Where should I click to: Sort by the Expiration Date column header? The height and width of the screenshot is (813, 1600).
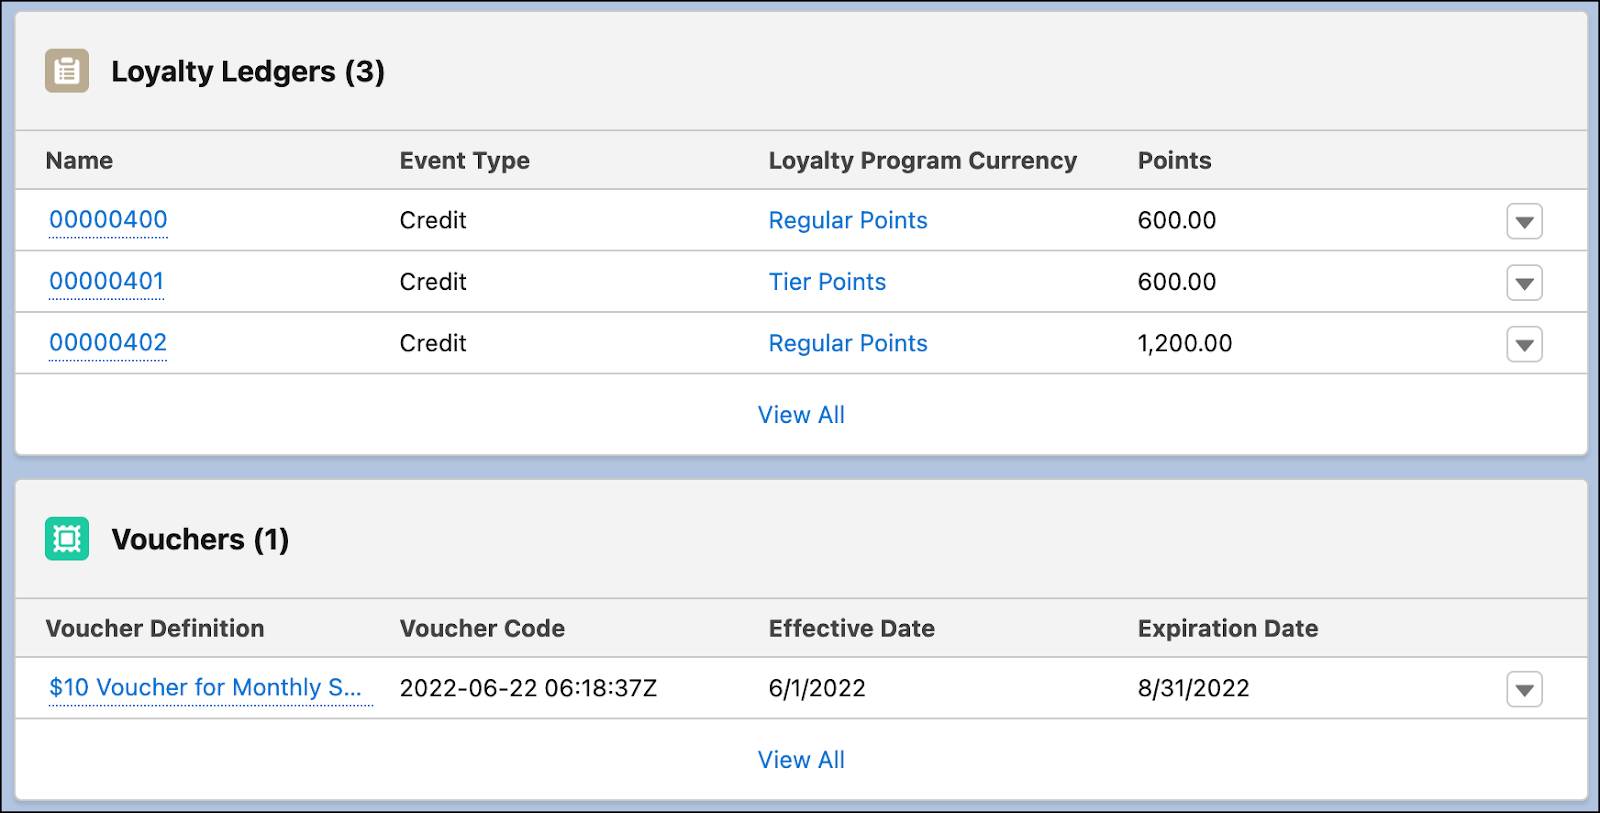[x=1227, y=628]
